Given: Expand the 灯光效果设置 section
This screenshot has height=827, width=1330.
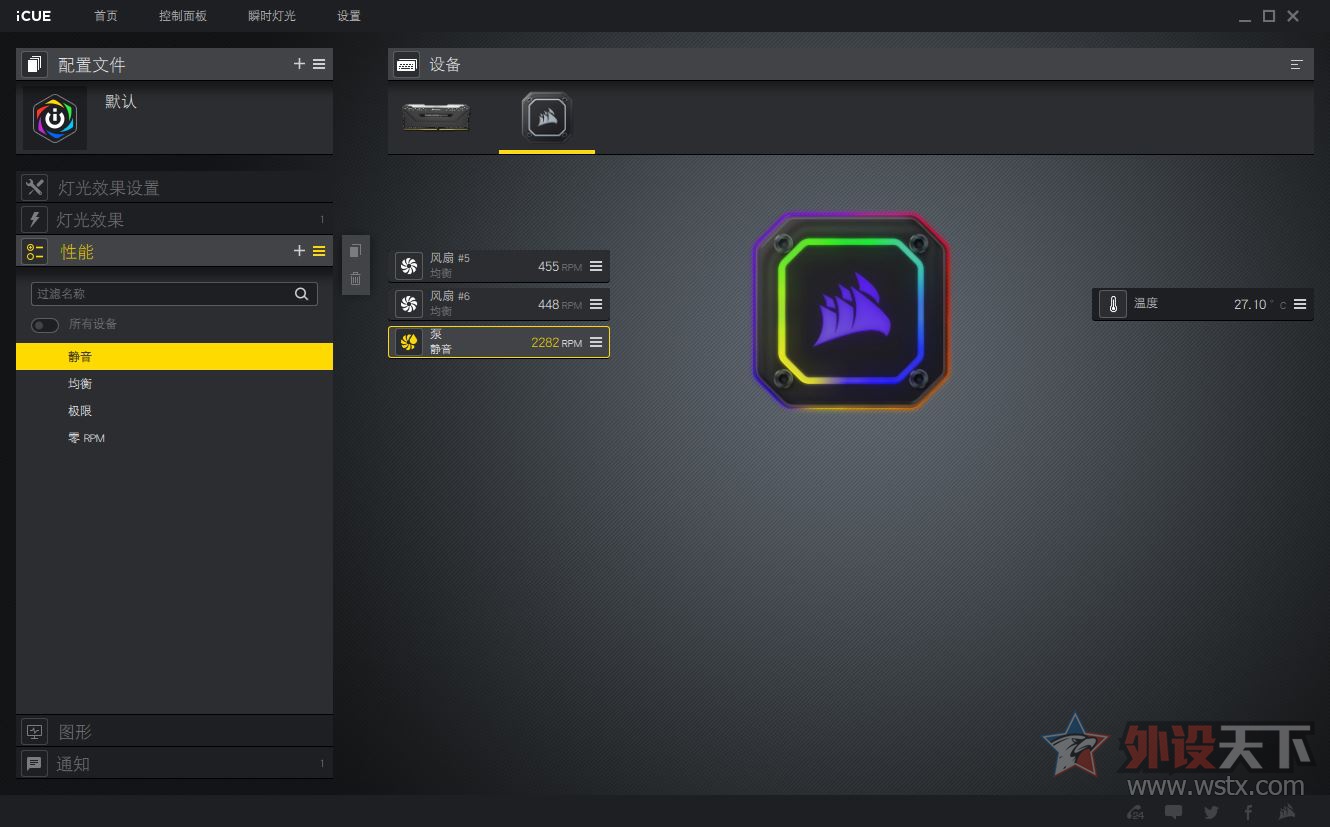Looking at the screenshot, I should tap(174, 187).
